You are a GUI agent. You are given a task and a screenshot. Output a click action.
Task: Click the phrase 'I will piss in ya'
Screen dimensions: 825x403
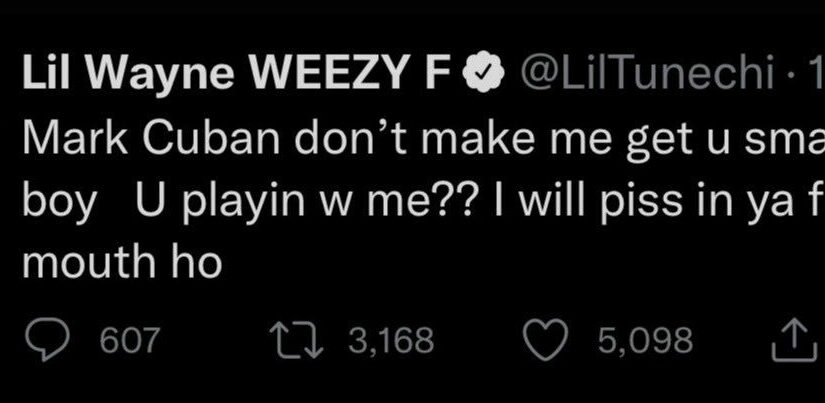click(x=641, y=202)
